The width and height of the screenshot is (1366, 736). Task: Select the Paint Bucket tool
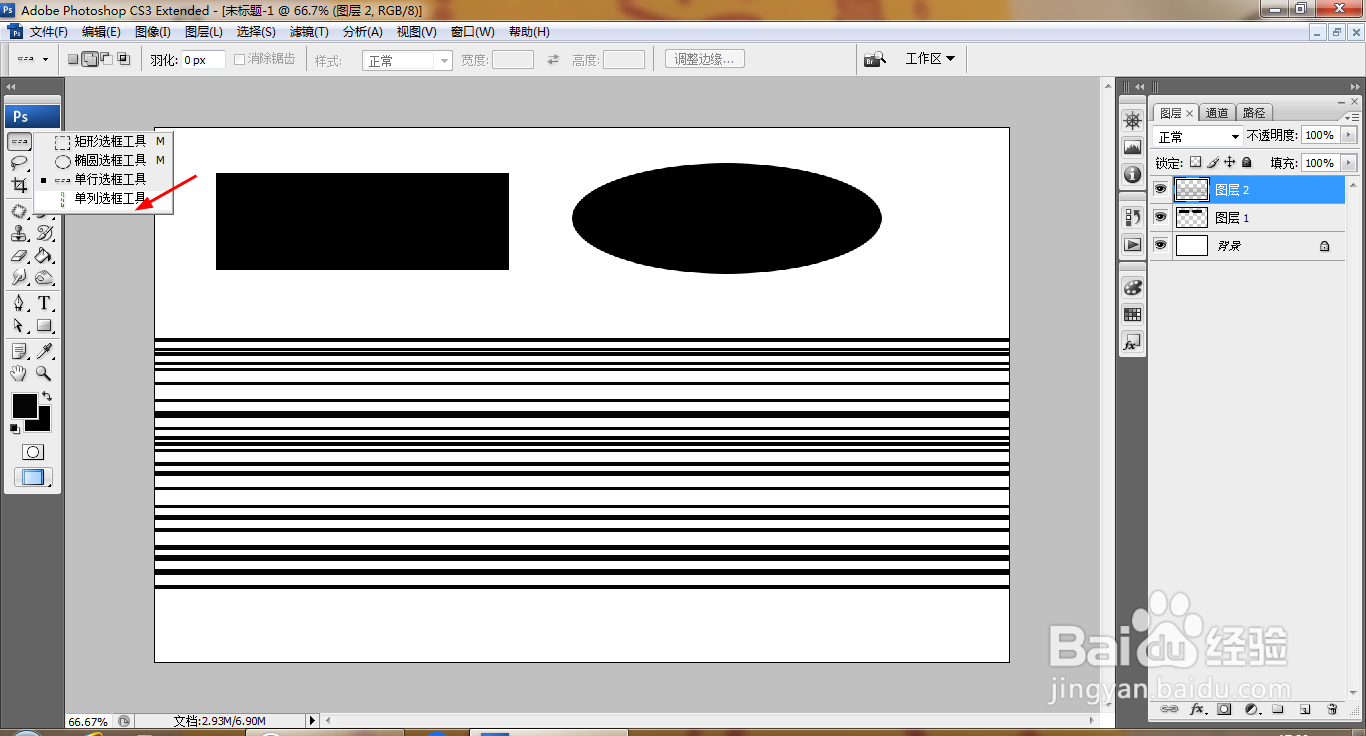tap(45, 256)
